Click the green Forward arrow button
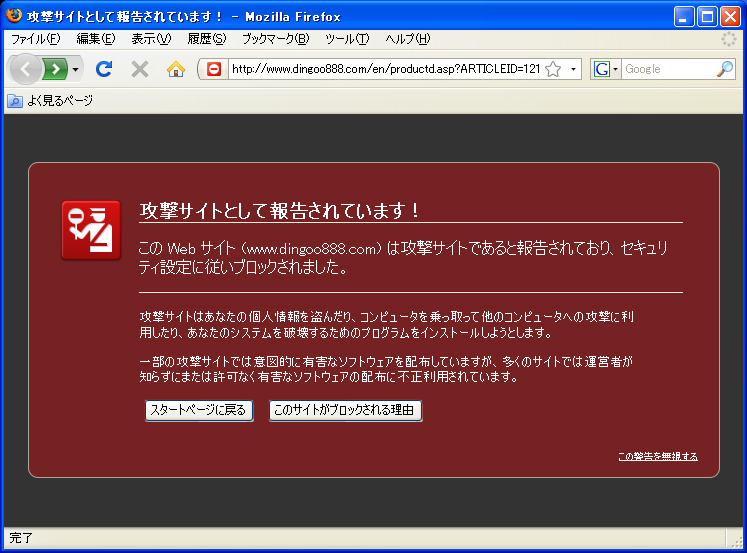Viewport: 747px width, 553px height. (55, 70)
